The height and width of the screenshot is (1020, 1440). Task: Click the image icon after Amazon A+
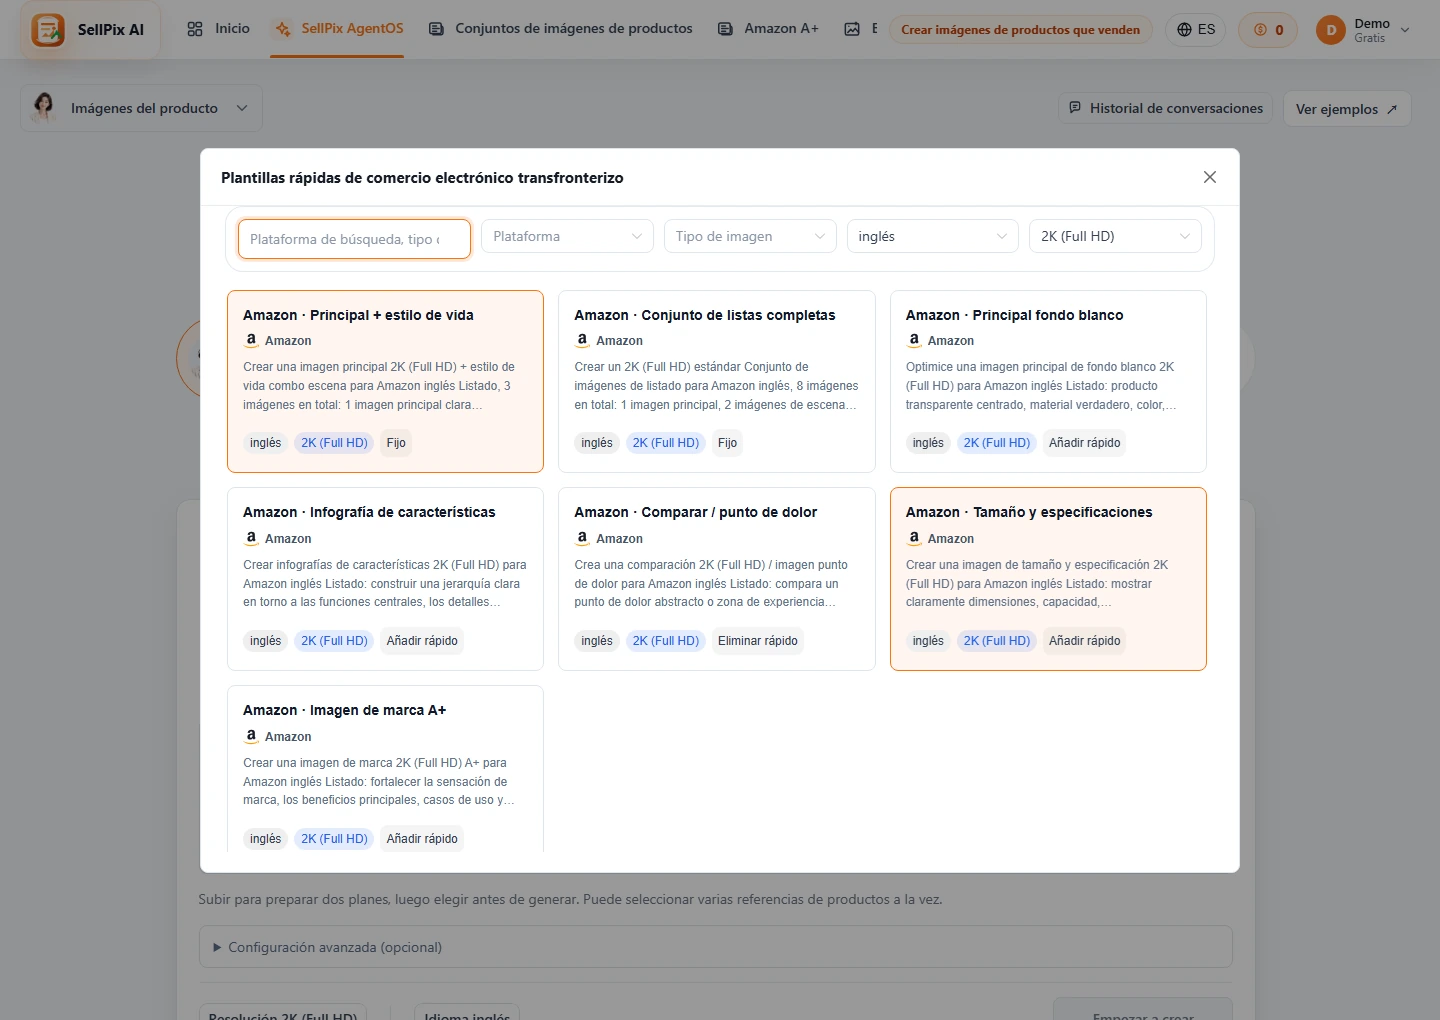click(x=852, y=29)
